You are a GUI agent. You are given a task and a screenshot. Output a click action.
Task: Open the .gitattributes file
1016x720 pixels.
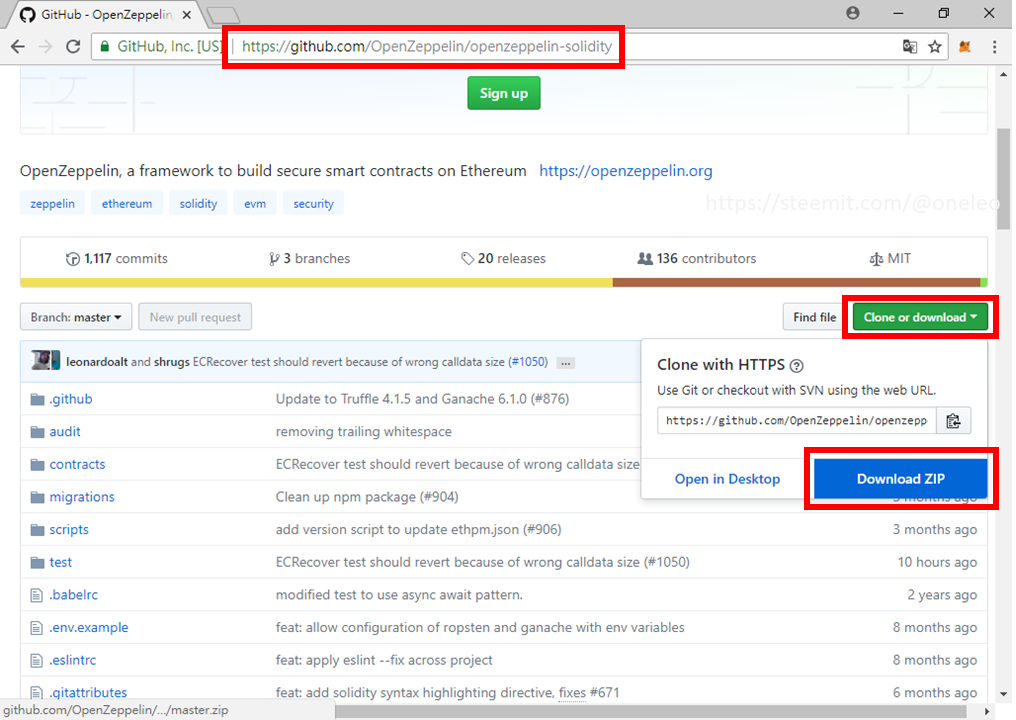88,693
